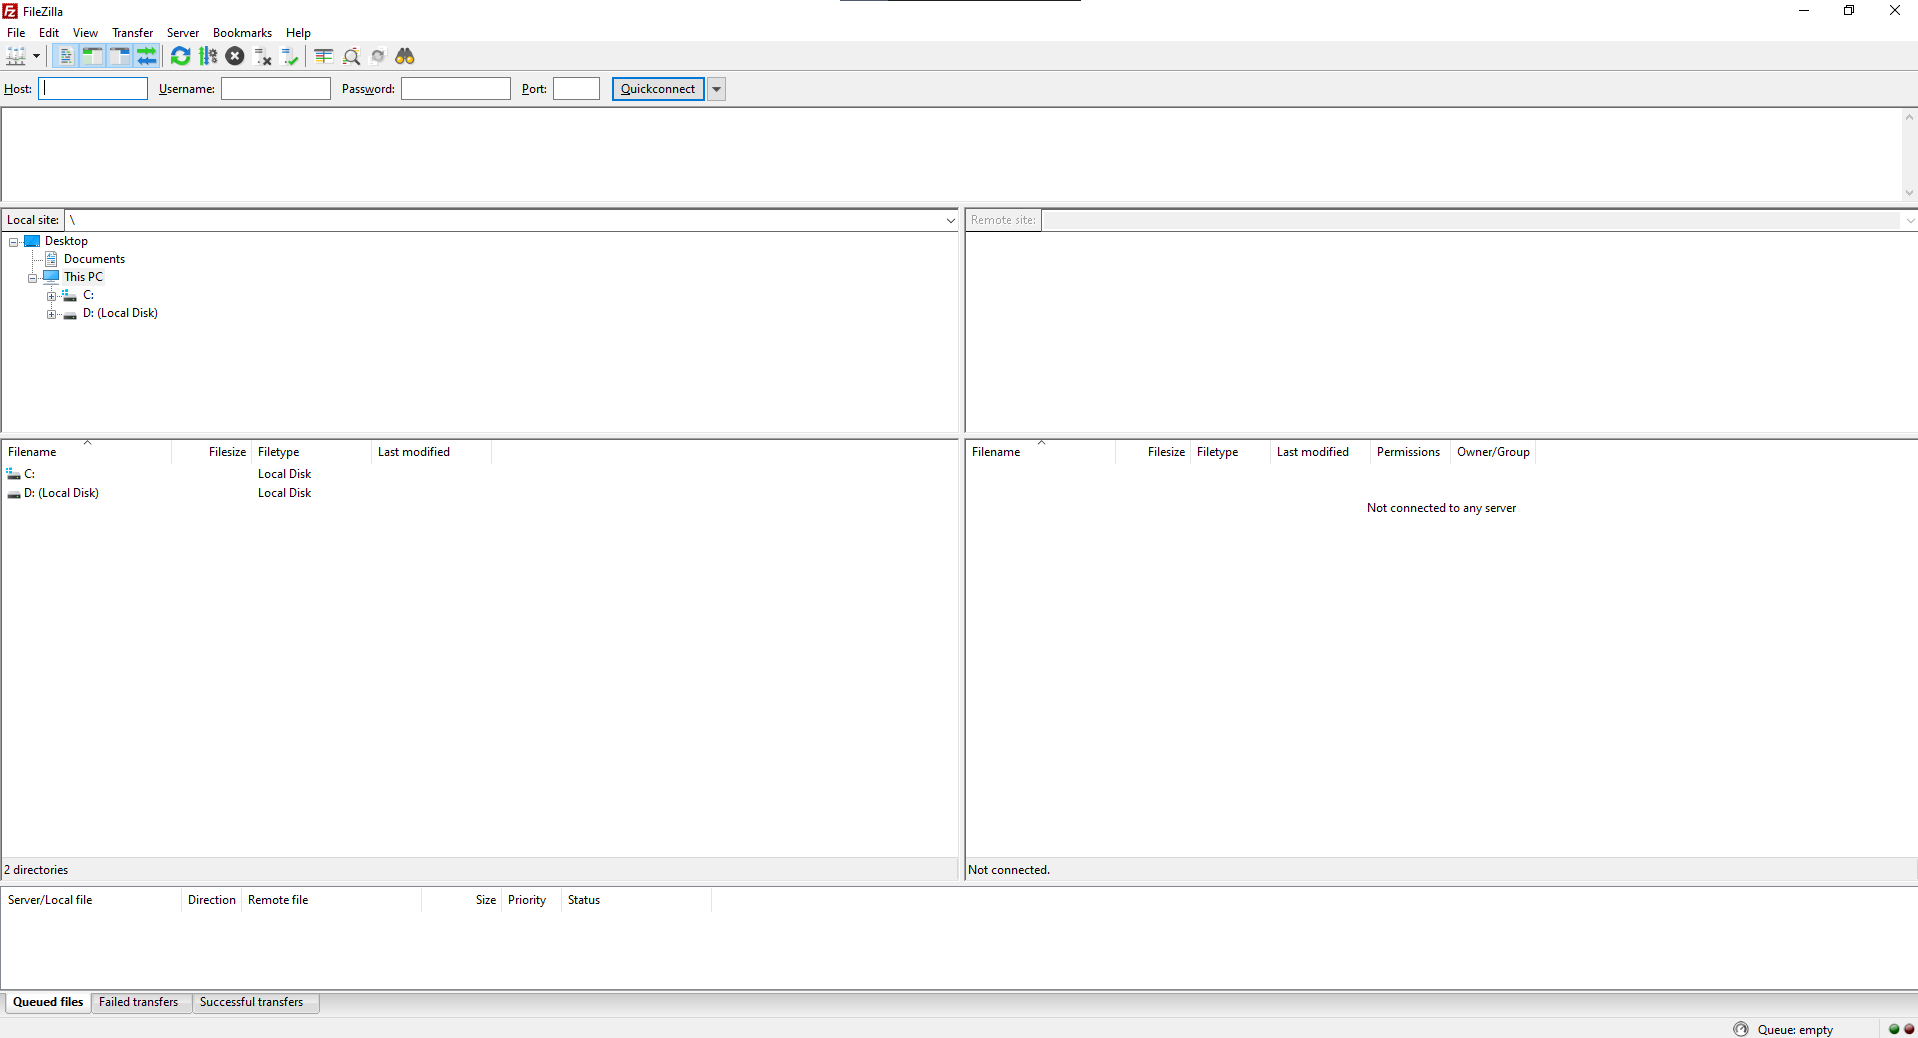Click the Quickconnect button
The height and width of the screenshot is (1038, 1918).
point(658,89)
